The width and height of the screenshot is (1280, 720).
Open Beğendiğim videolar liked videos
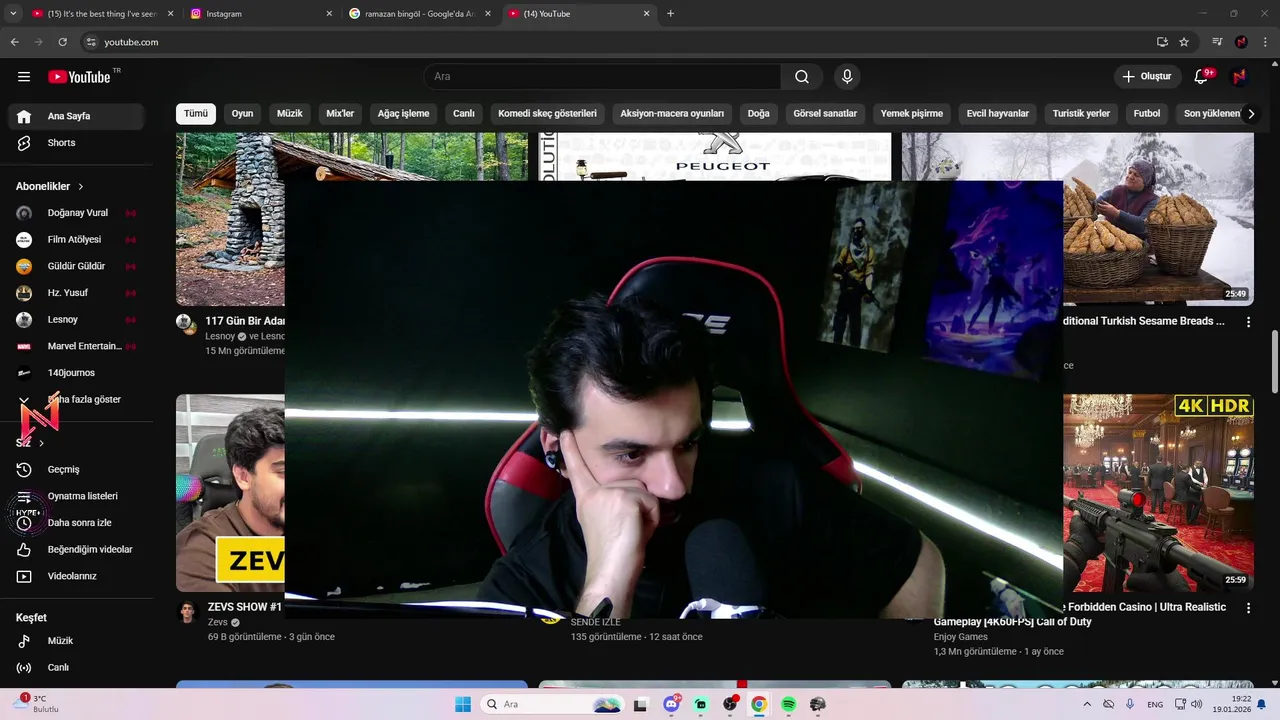[76, 550]
